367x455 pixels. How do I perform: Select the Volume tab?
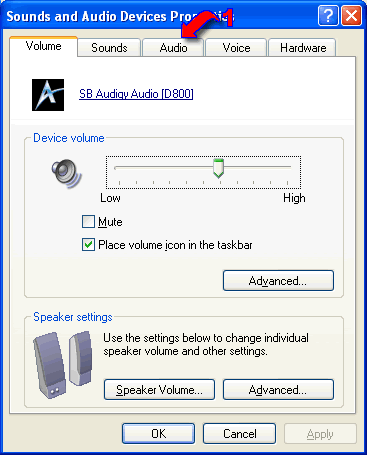[44, 46]
